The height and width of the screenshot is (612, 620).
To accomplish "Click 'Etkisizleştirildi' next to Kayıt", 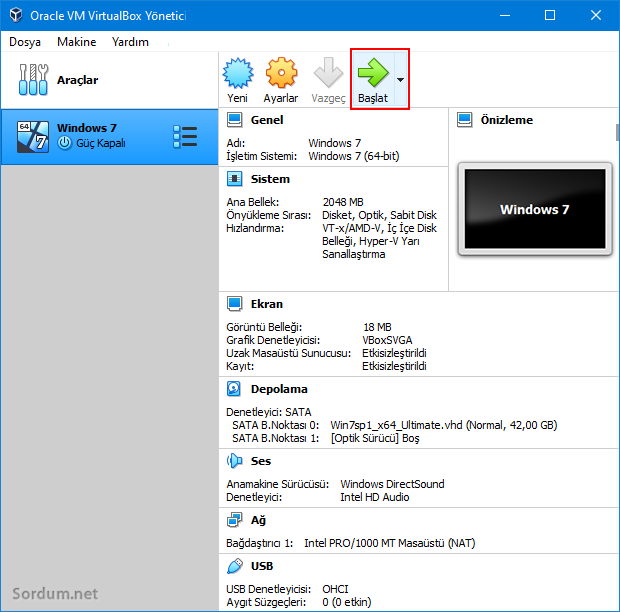I will coord(394,366).
